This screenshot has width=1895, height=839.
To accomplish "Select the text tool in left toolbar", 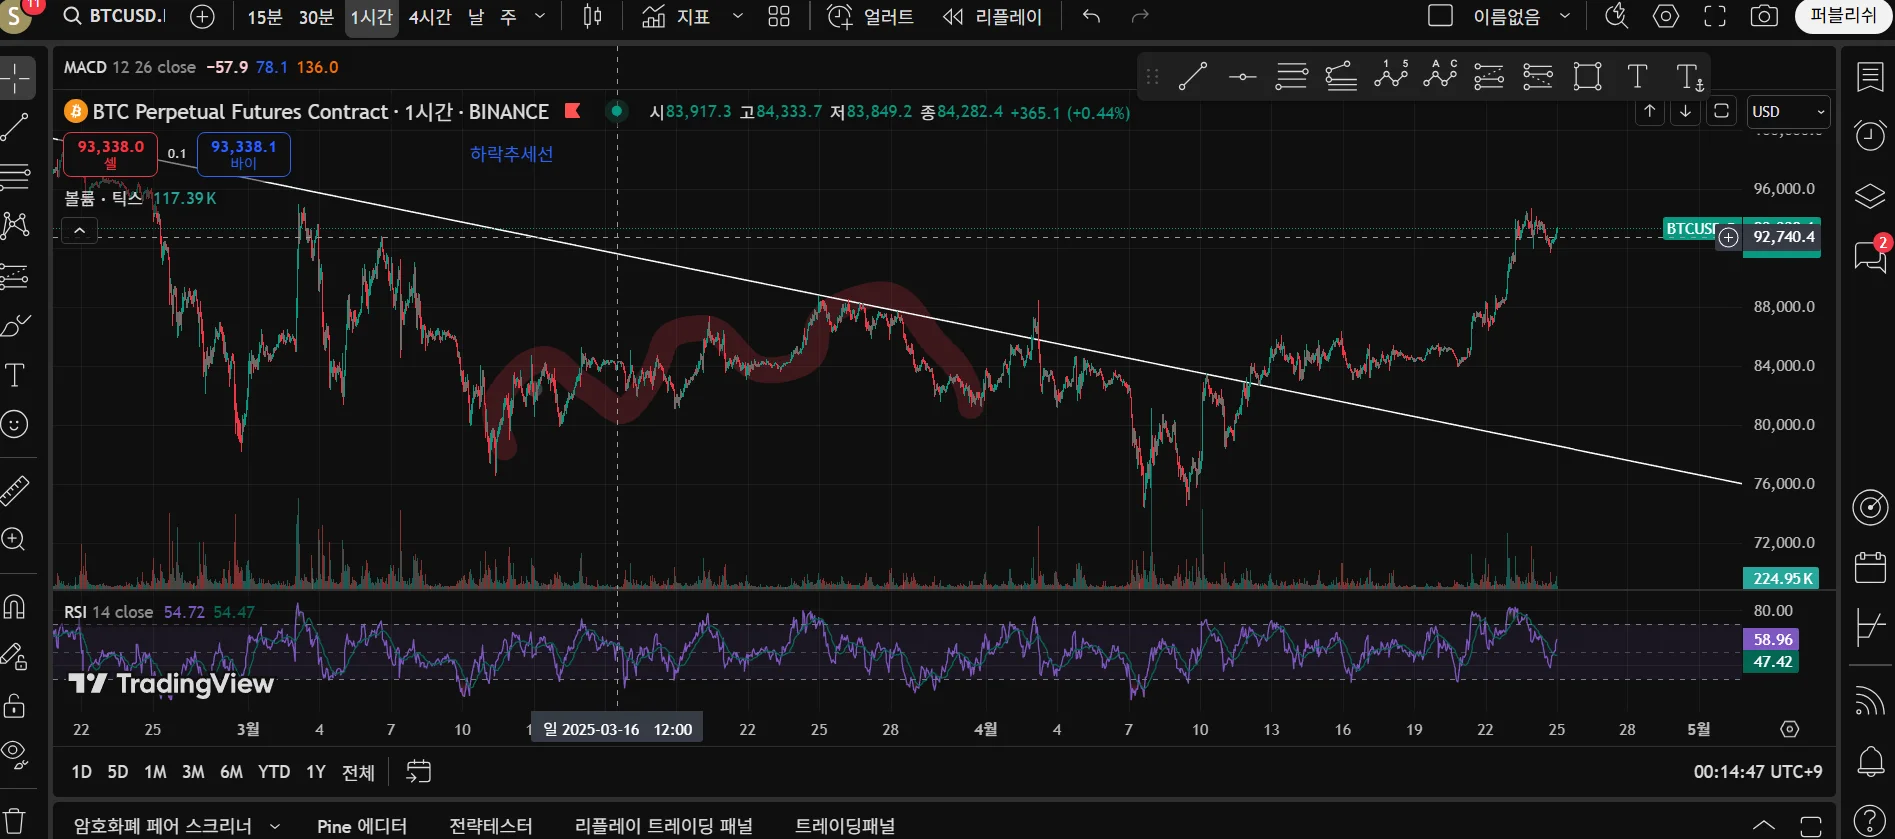I will [x=15, y=376].
